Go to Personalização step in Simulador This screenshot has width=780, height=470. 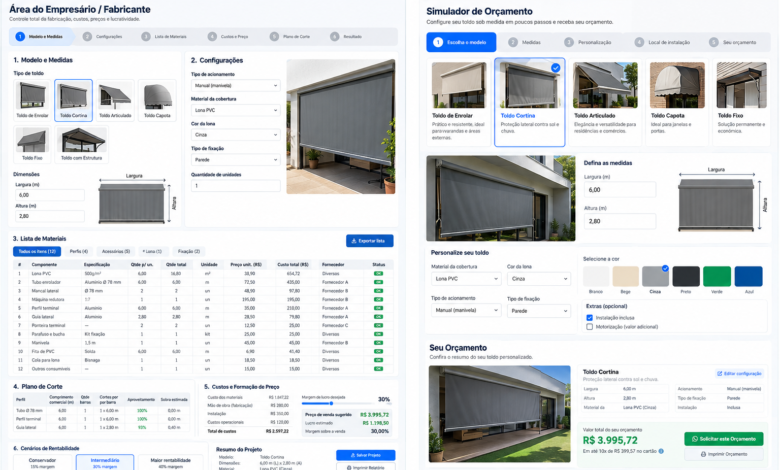click(588, 42)
